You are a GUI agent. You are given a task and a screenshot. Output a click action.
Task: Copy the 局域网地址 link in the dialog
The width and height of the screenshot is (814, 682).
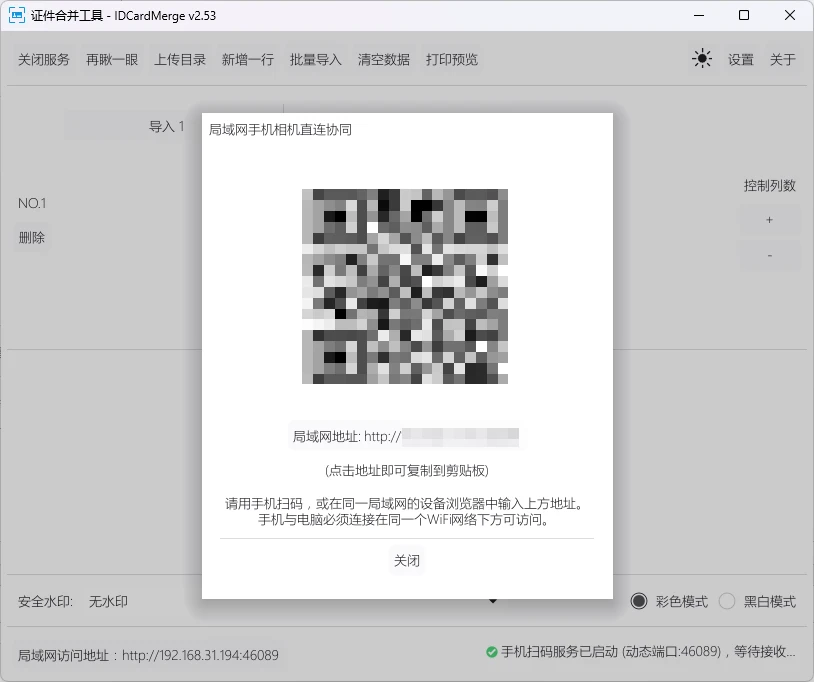click(x=405, y=437)
